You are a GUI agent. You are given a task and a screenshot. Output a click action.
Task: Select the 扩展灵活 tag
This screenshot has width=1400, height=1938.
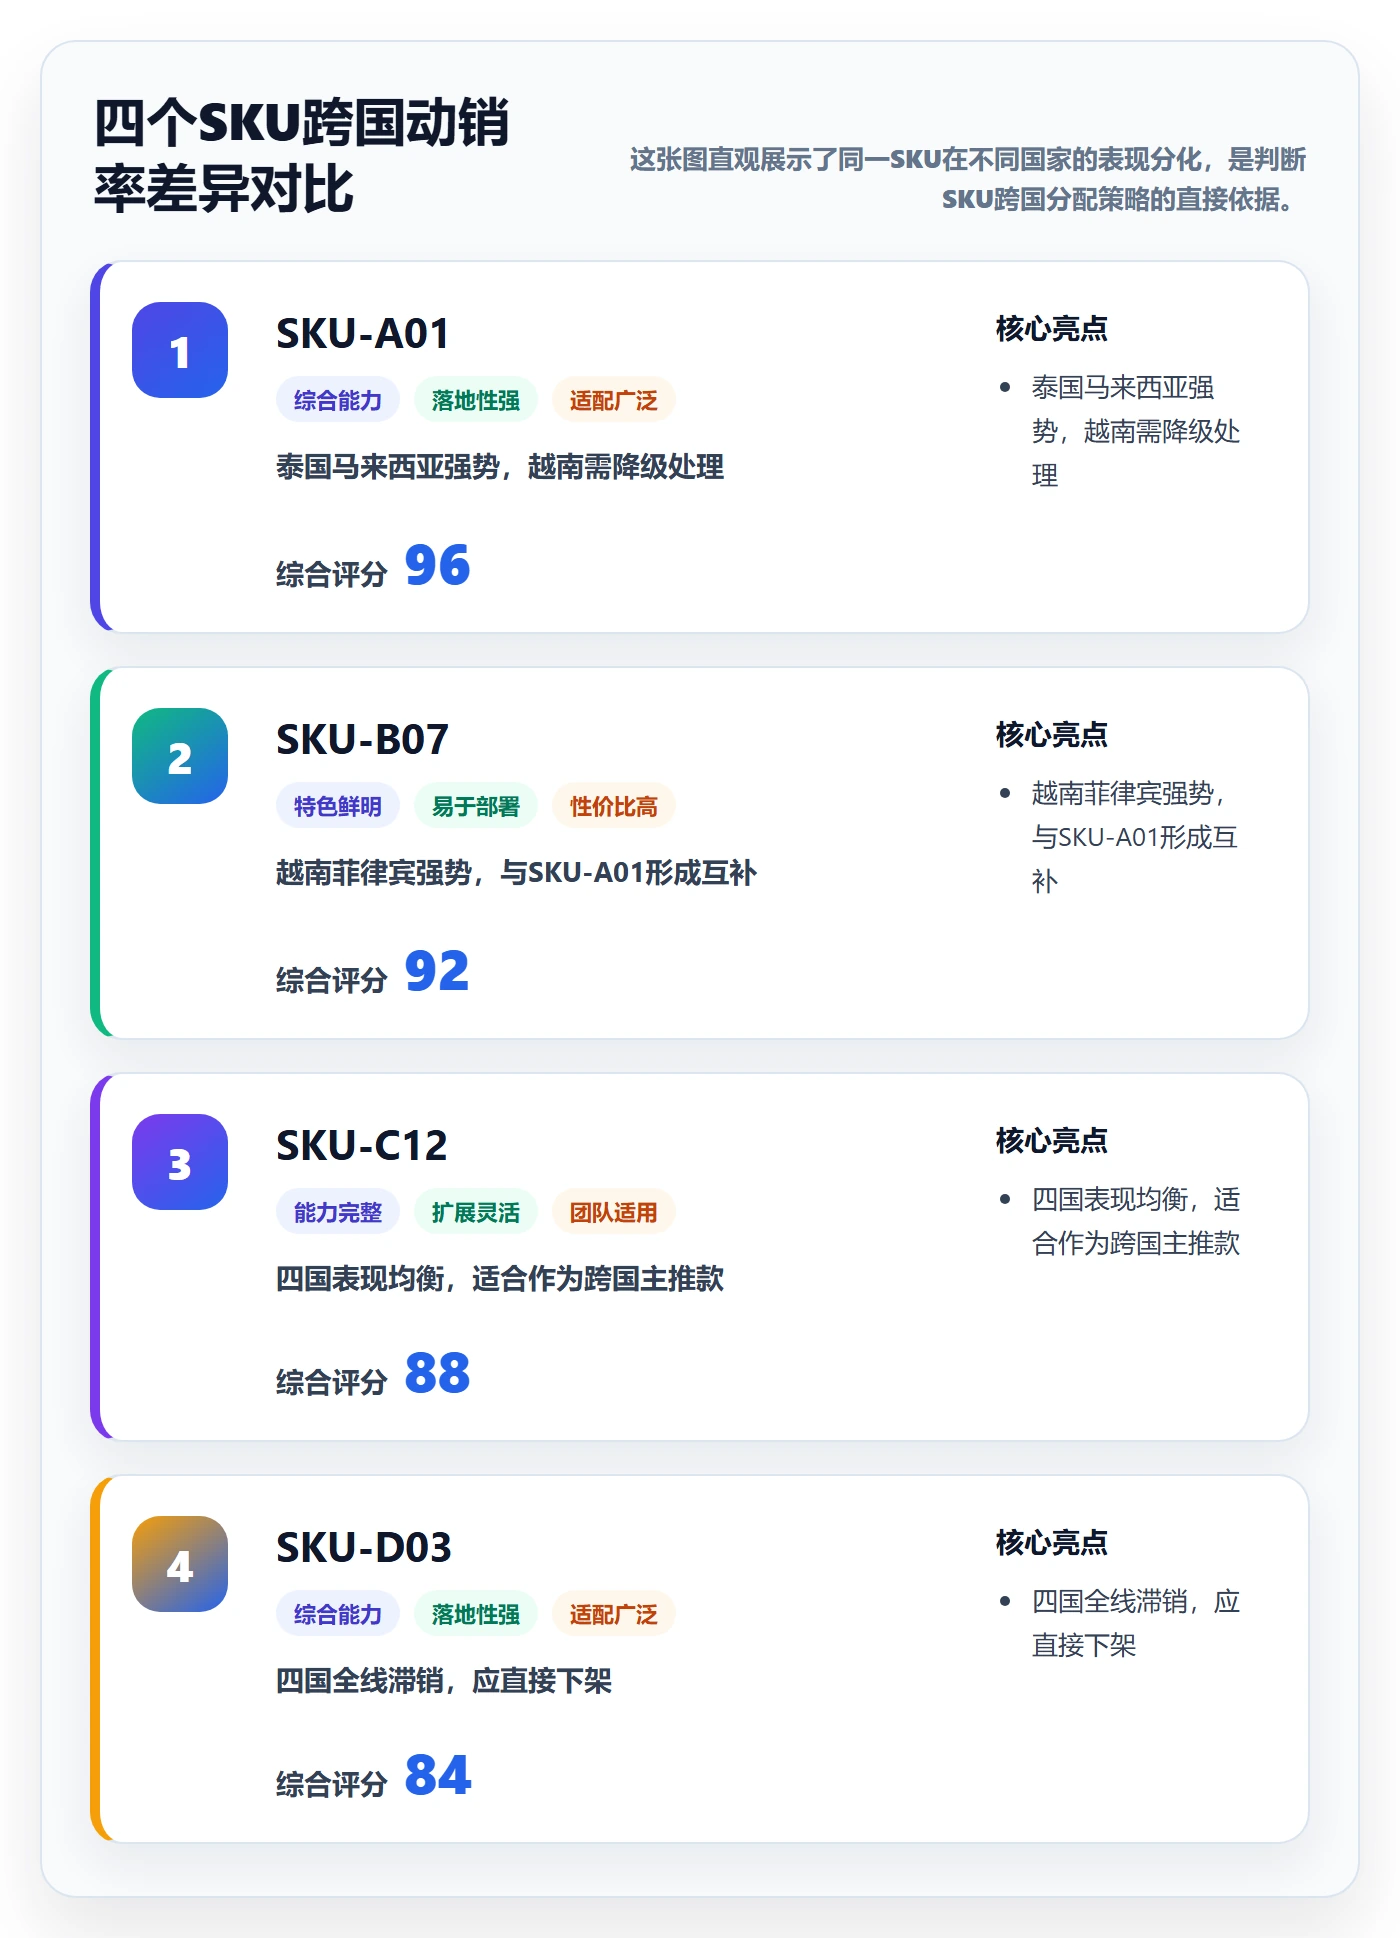476,1212
